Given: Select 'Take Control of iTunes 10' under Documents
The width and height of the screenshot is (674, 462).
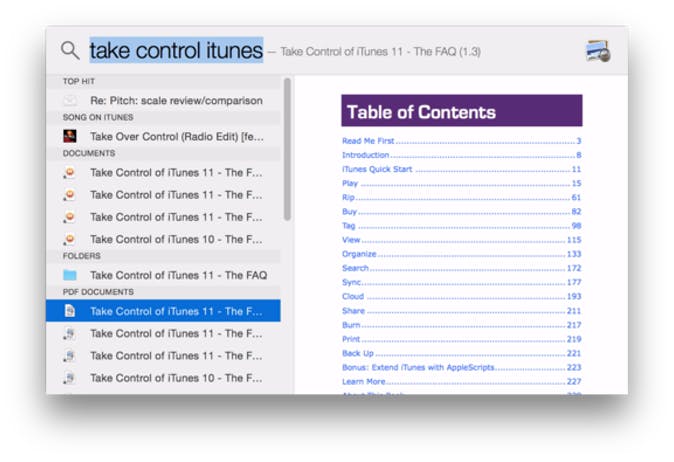Looking at the screenshot, I should 163,239.
